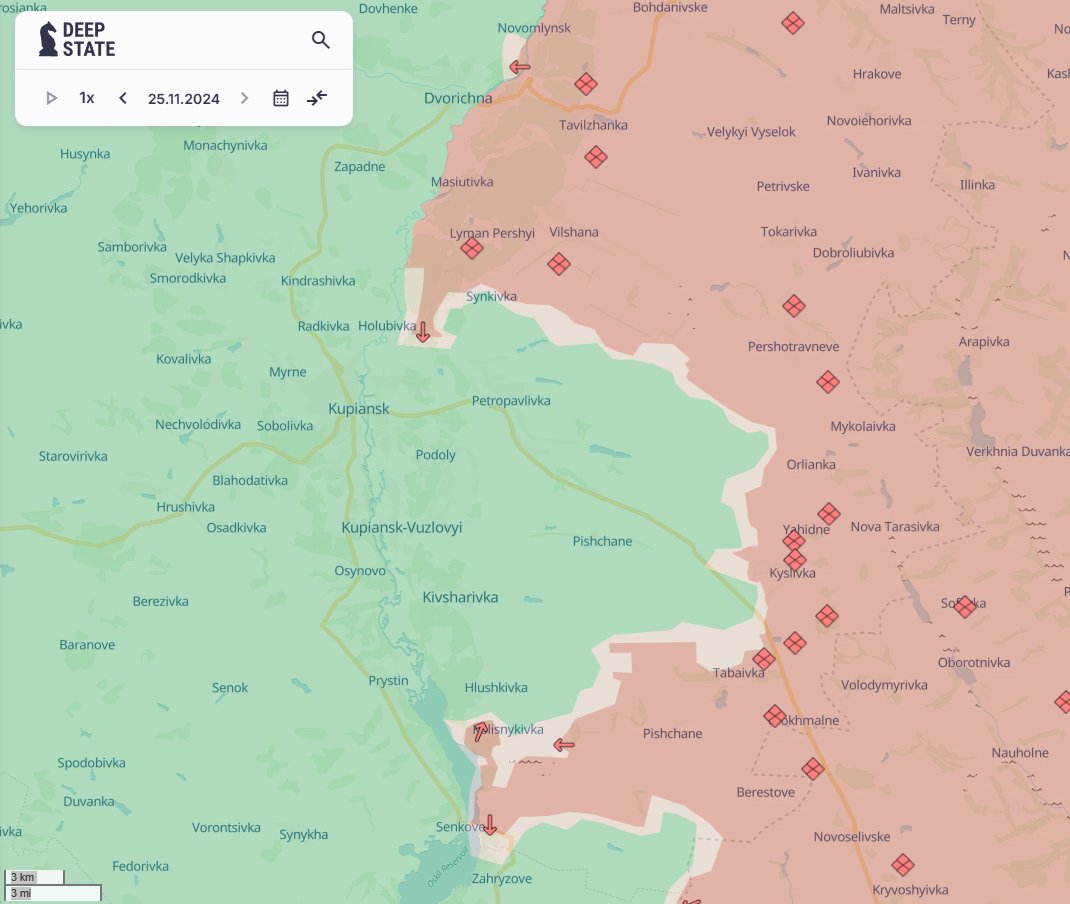Click the attack arrow near Novomlynsk
The width and height of the screenshot is (1070, 904).
518,67
